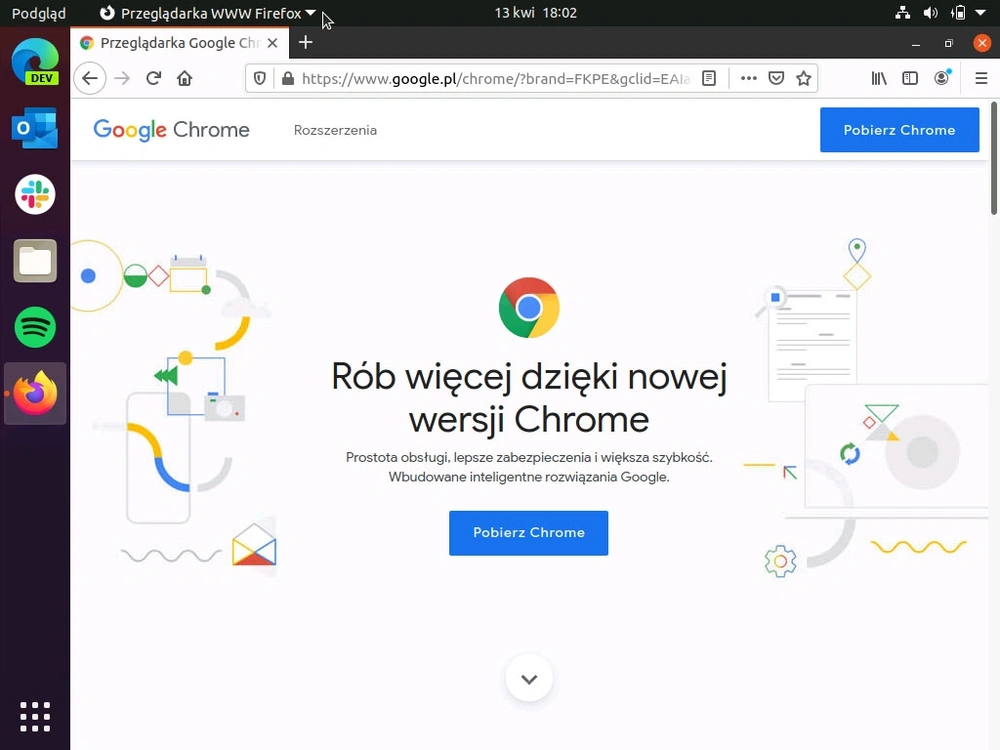Open the Firefox library
The image size is (1000, 750).
click(879, 78)
